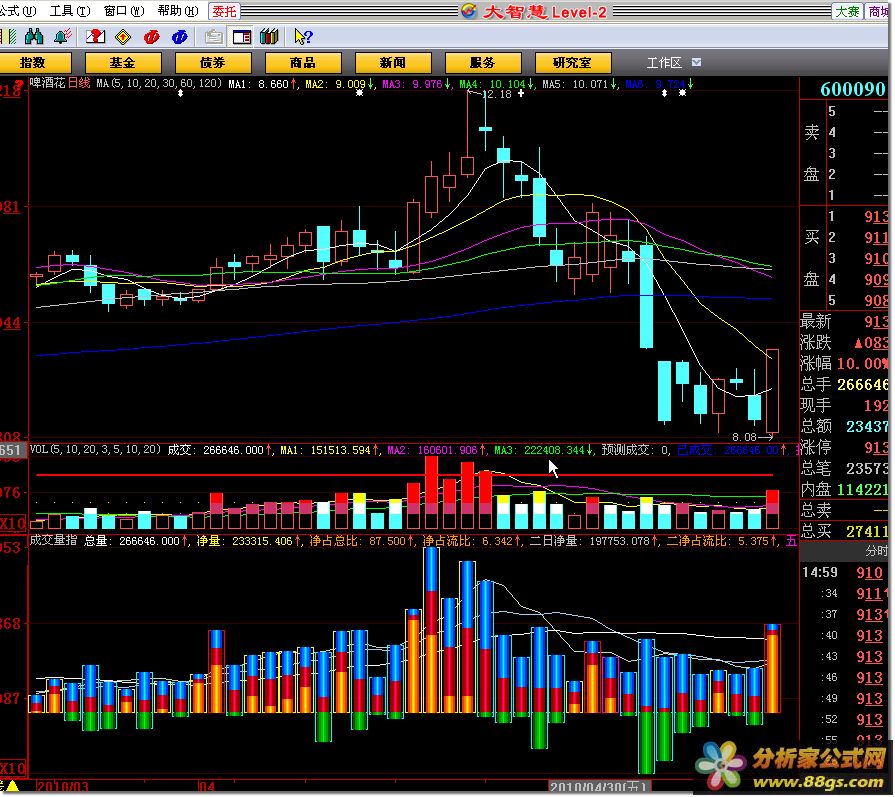Click the 成交量指 indicator label

pos(53,540)
